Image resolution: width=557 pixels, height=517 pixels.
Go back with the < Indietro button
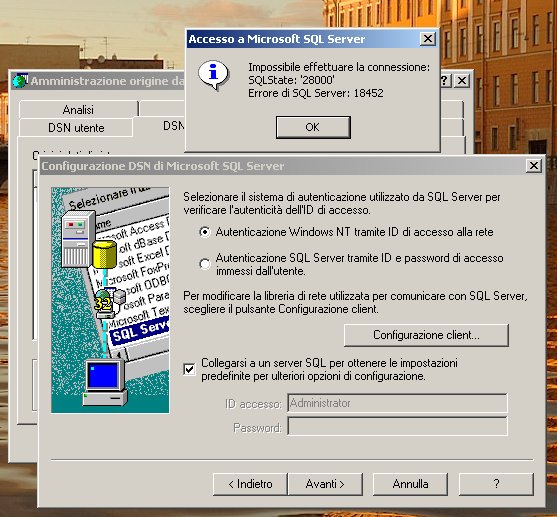(x=250, y=484)
